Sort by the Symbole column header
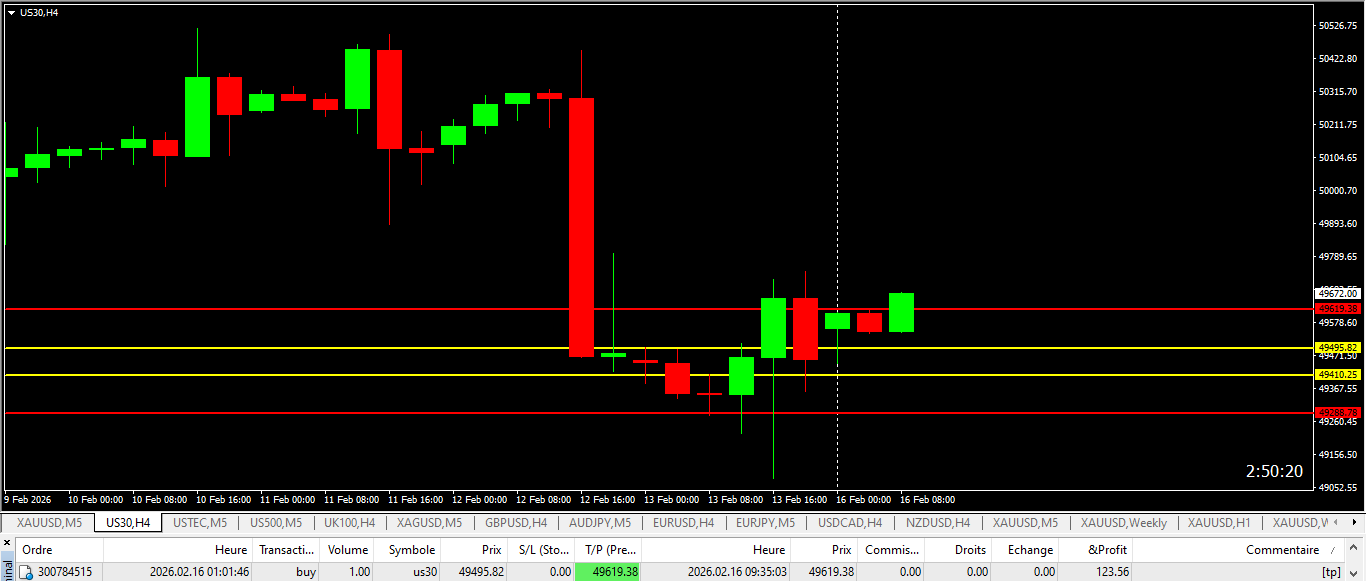The height and width of the screenshot is (581, 1366). coord(409,550)
